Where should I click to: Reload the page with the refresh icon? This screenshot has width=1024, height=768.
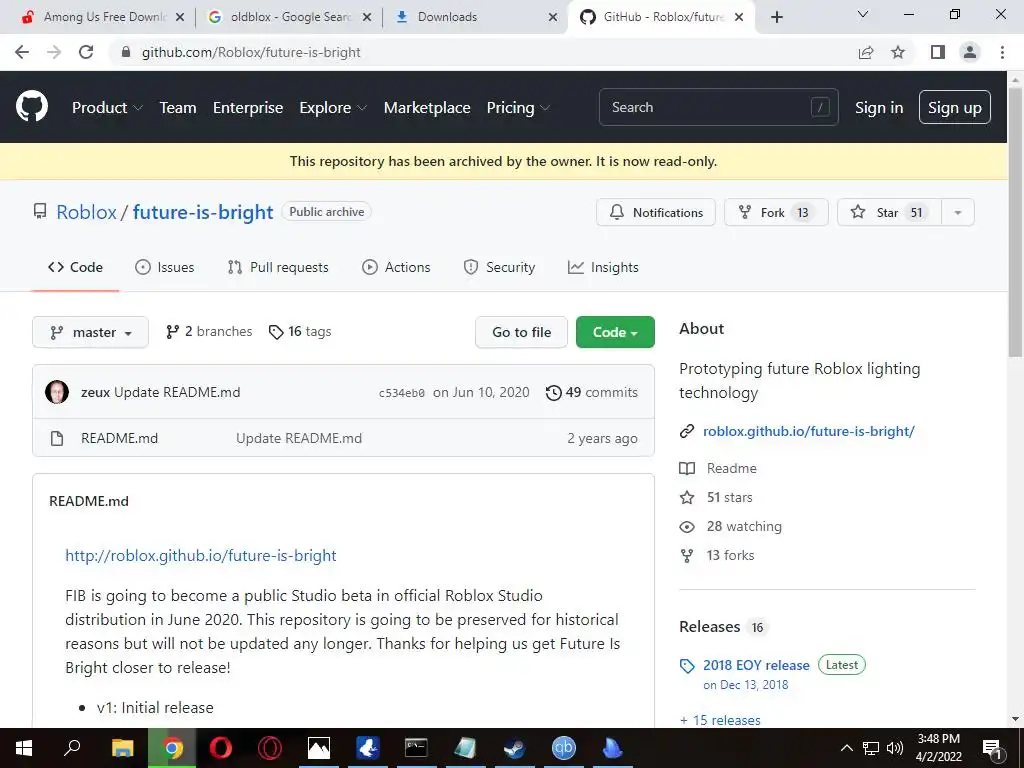(86, 52)
